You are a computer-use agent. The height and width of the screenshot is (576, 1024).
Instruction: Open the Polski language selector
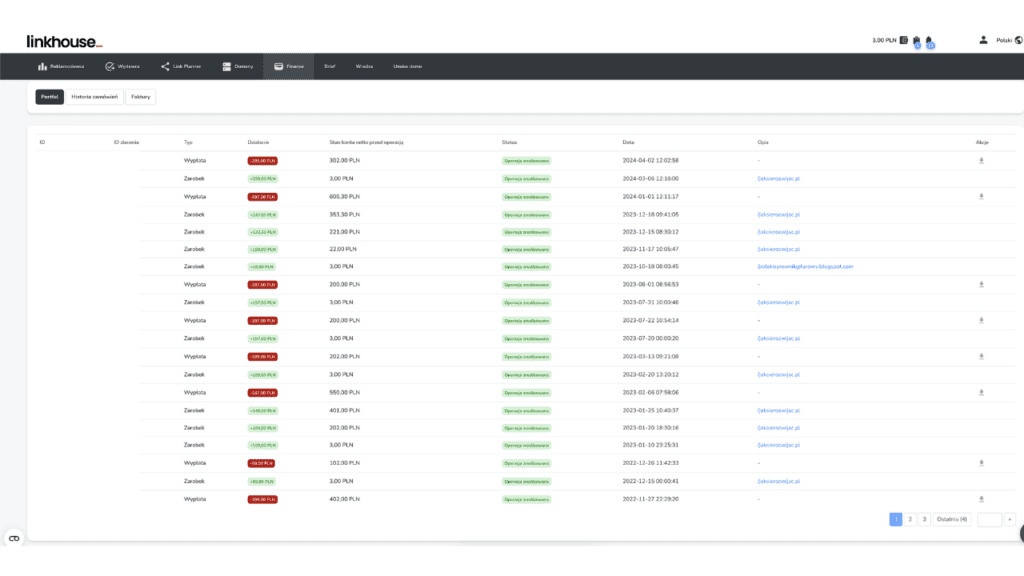click(1004, 40)
